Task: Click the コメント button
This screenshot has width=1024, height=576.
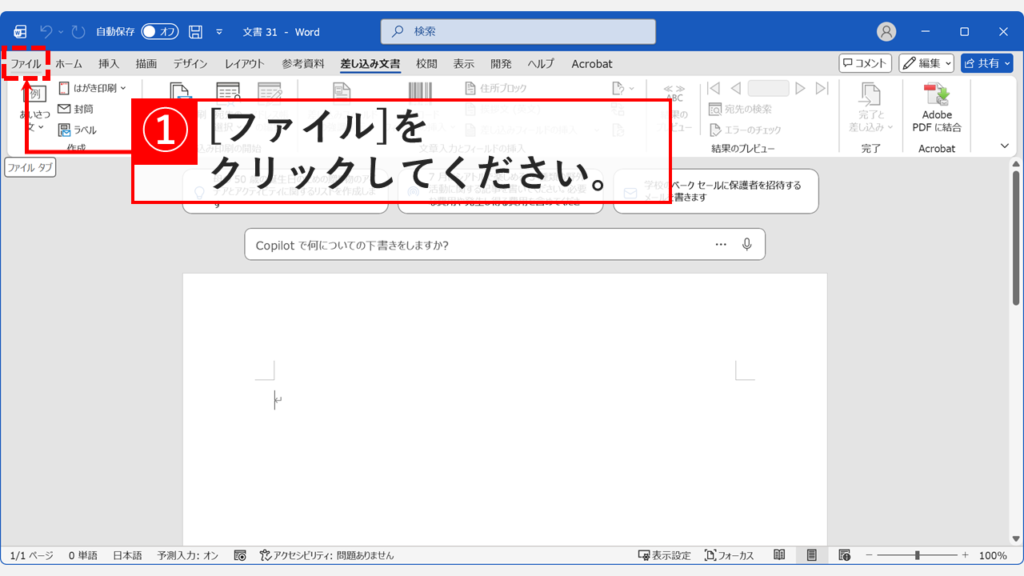Action: pos(866,62)
